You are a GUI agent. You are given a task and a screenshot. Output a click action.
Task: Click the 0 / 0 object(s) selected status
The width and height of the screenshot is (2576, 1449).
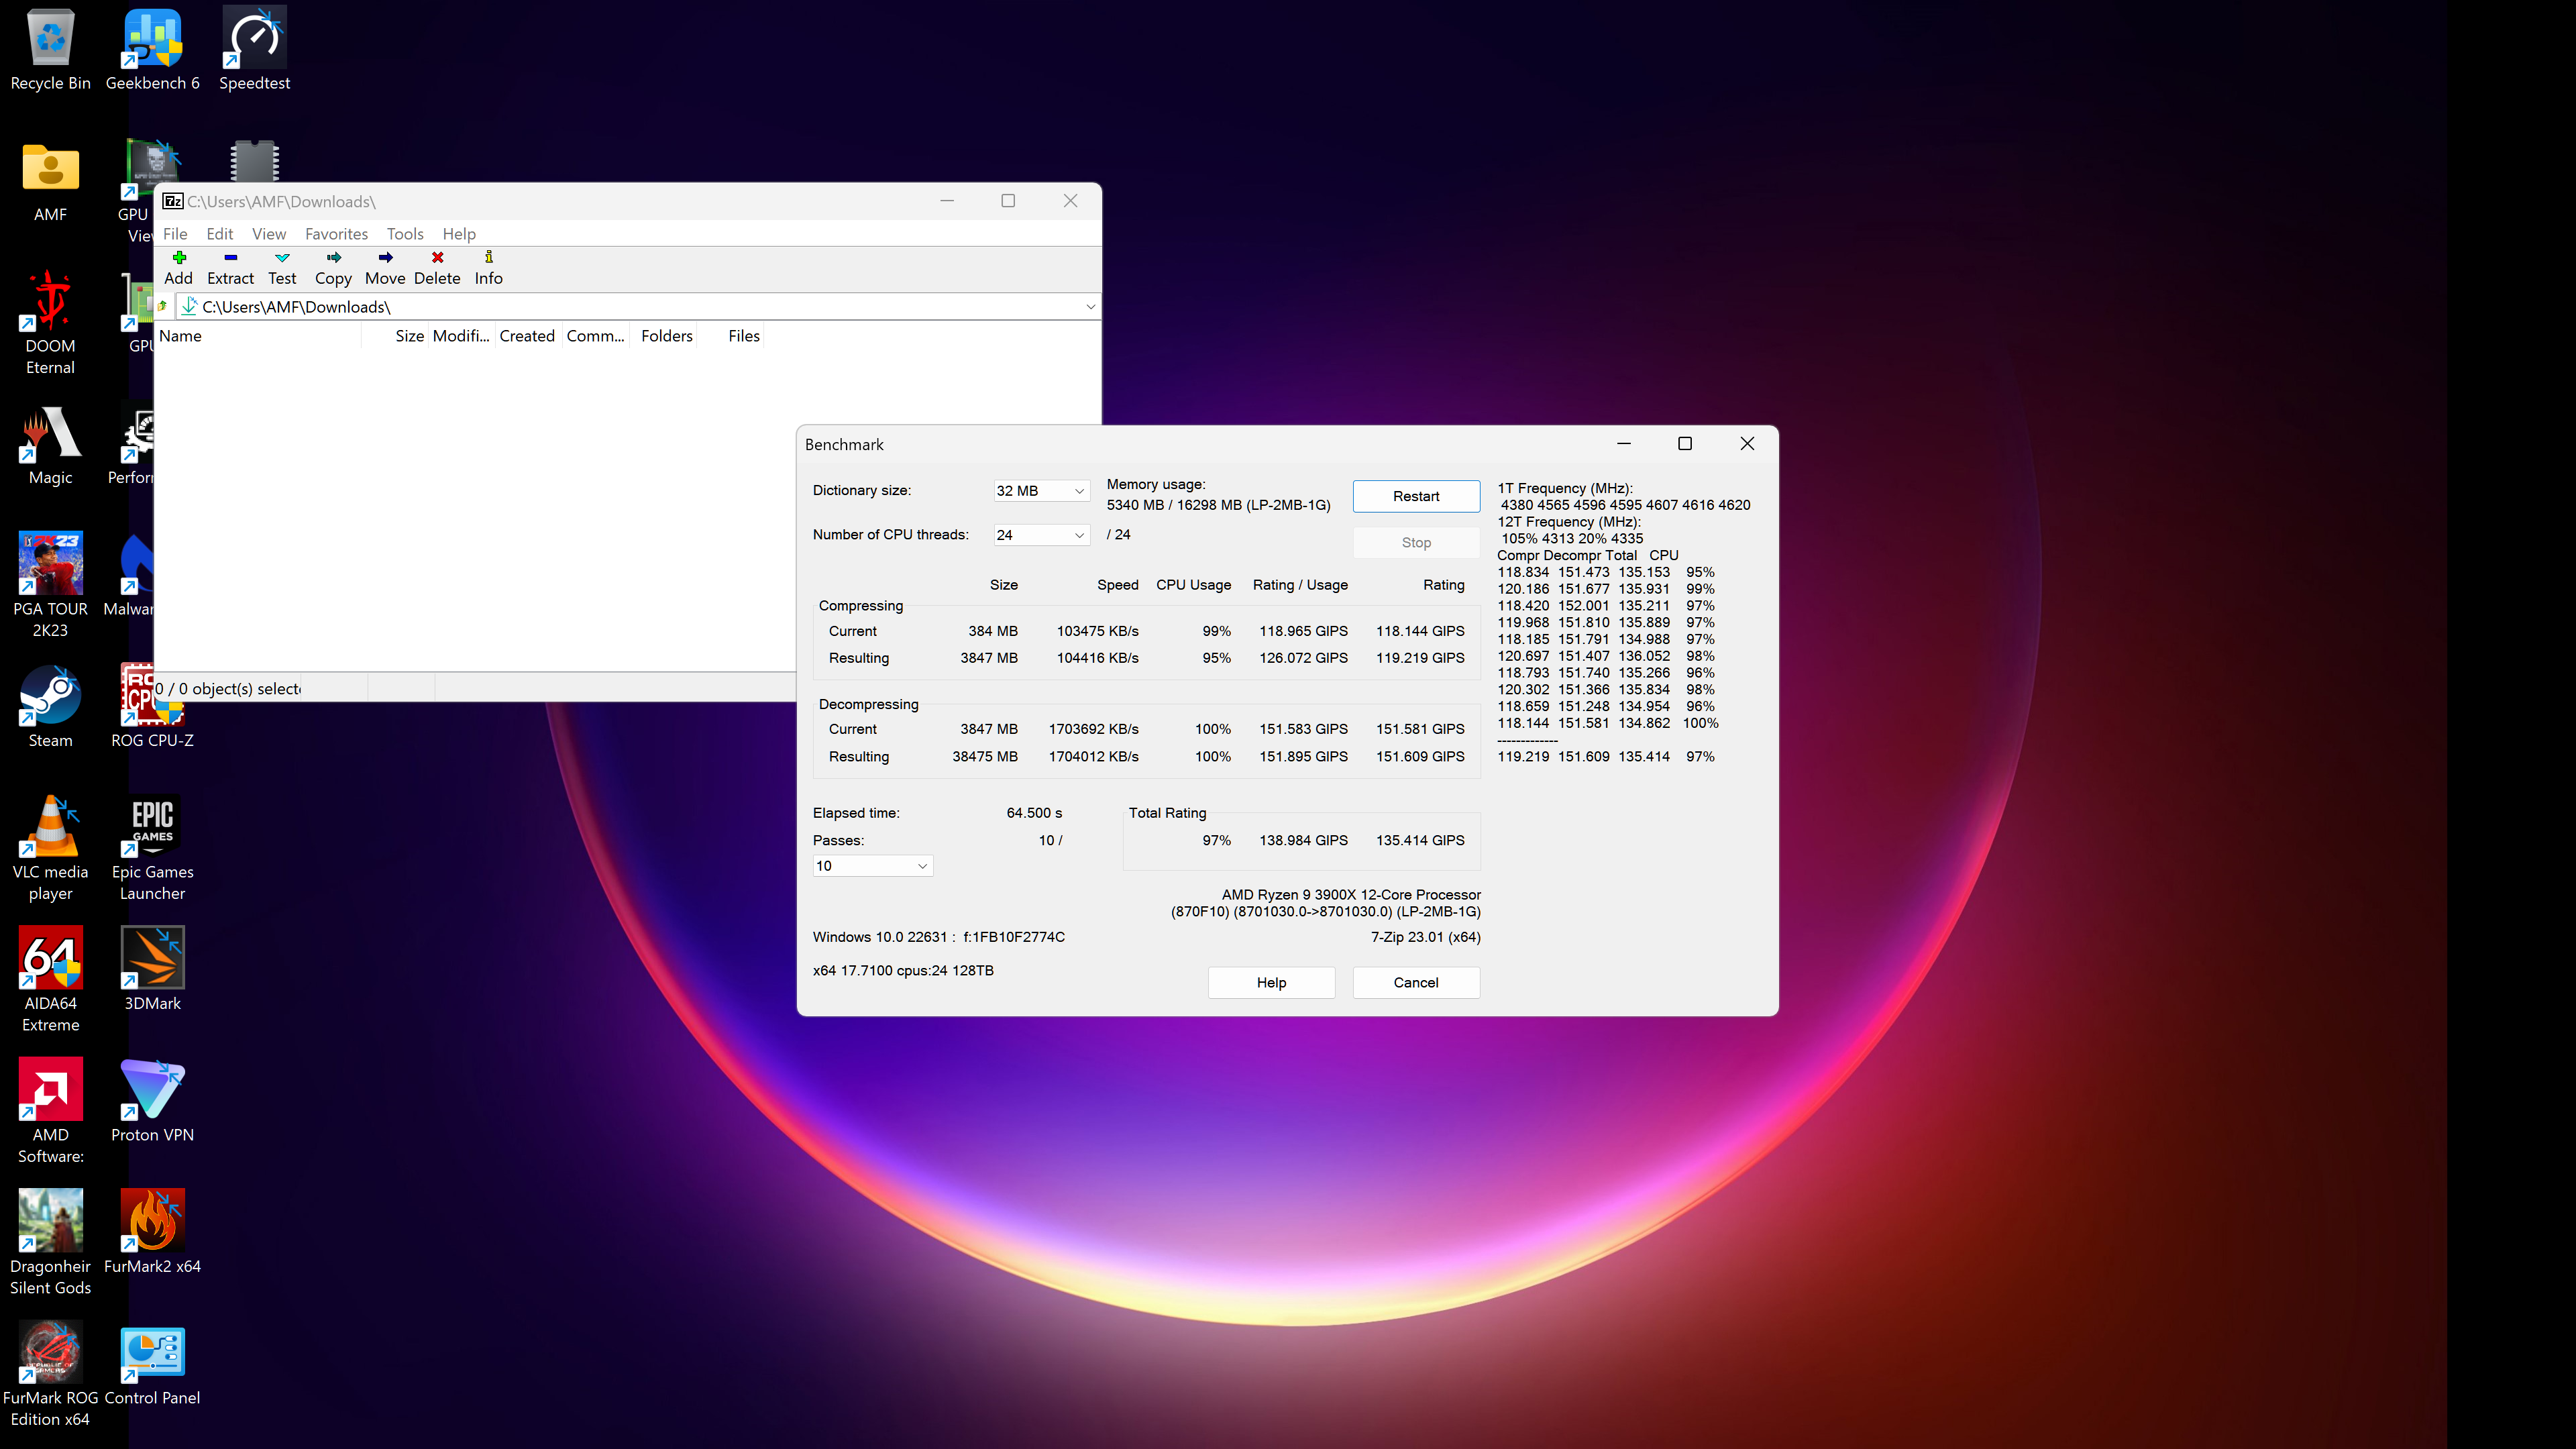point(228,689)
